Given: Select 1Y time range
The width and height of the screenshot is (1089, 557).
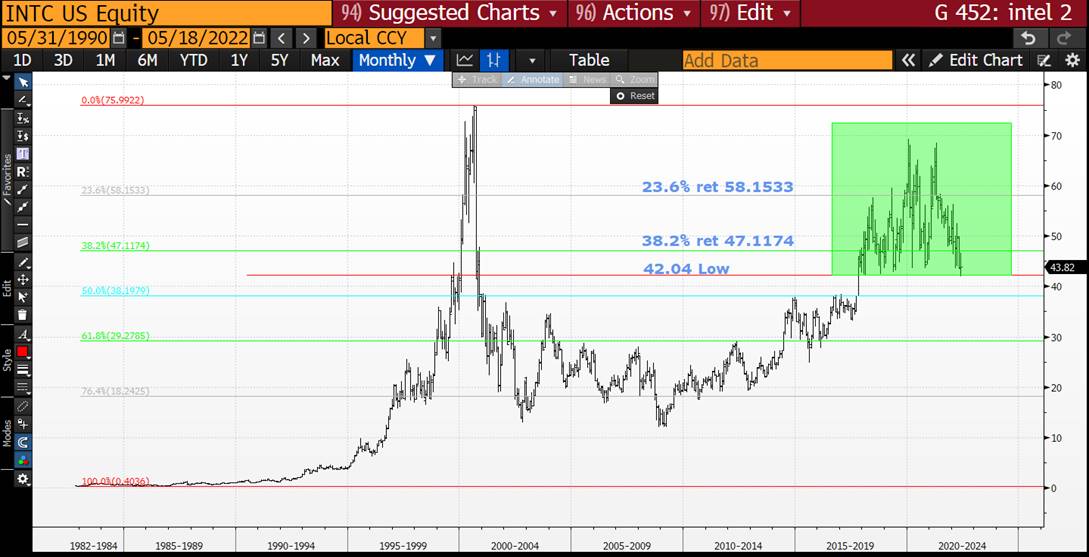Looking at the screenshot, I should coord(239,60).
